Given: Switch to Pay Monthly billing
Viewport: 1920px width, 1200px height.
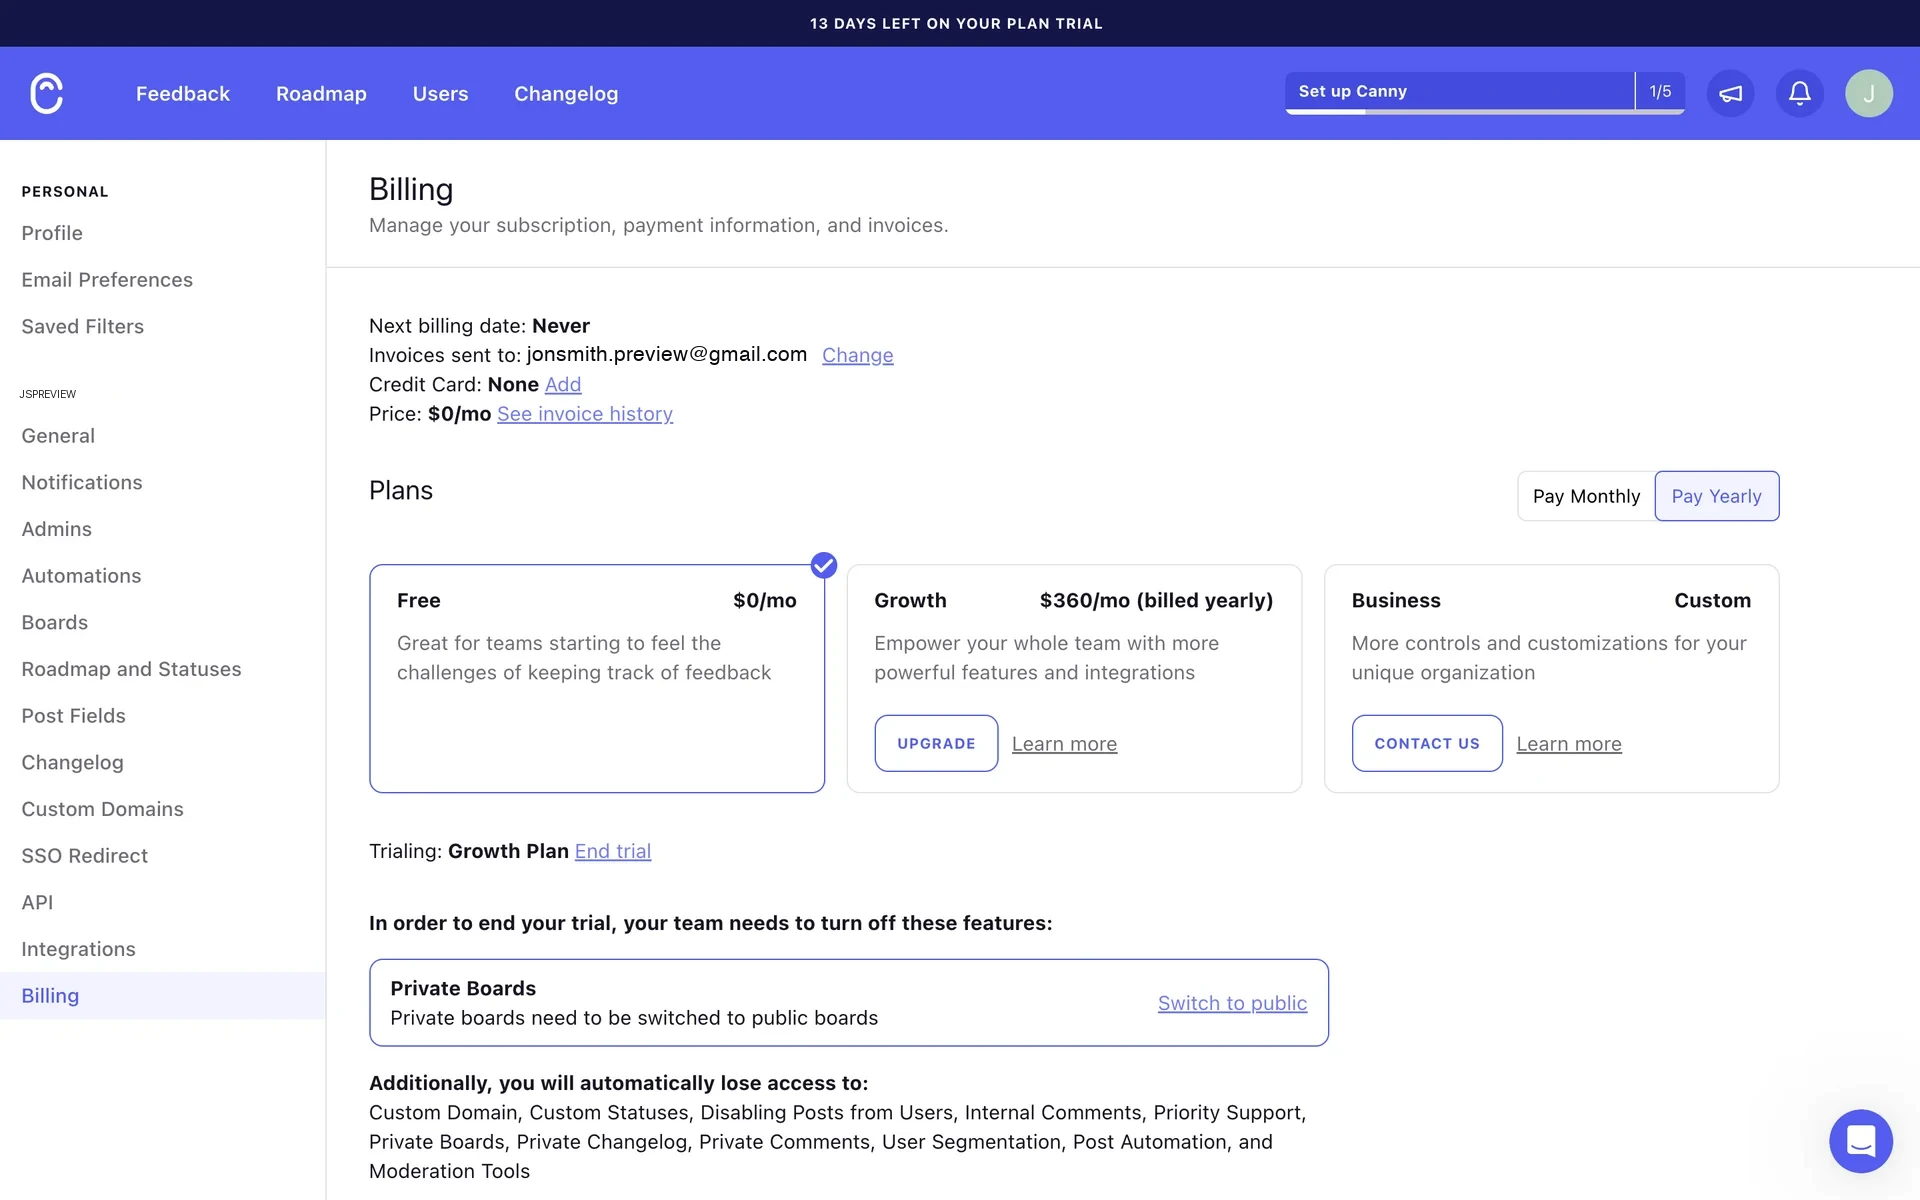Looking at the screenshot, I should click(1586, 496).
